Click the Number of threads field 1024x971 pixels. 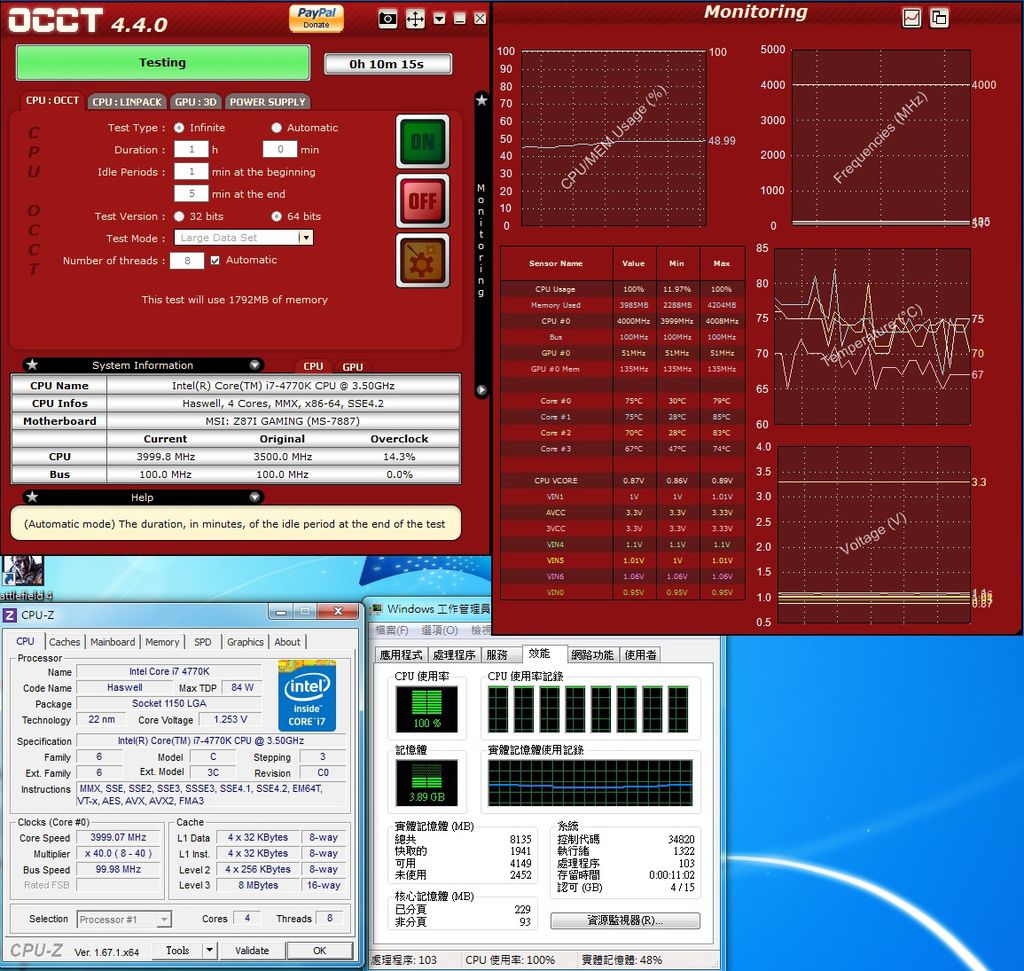(x=187, y=261)
